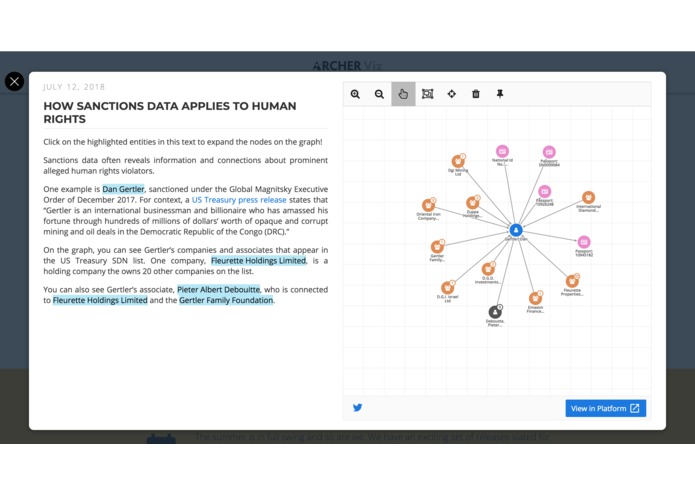Screen dimensions: 695x494
Task: Select the Passport 10926248 node
Action: click(x=544, y=191)
